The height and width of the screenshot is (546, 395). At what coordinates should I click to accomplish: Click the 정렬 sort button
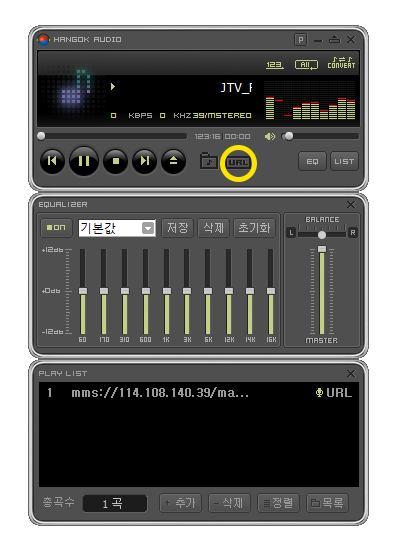[278, 503]
